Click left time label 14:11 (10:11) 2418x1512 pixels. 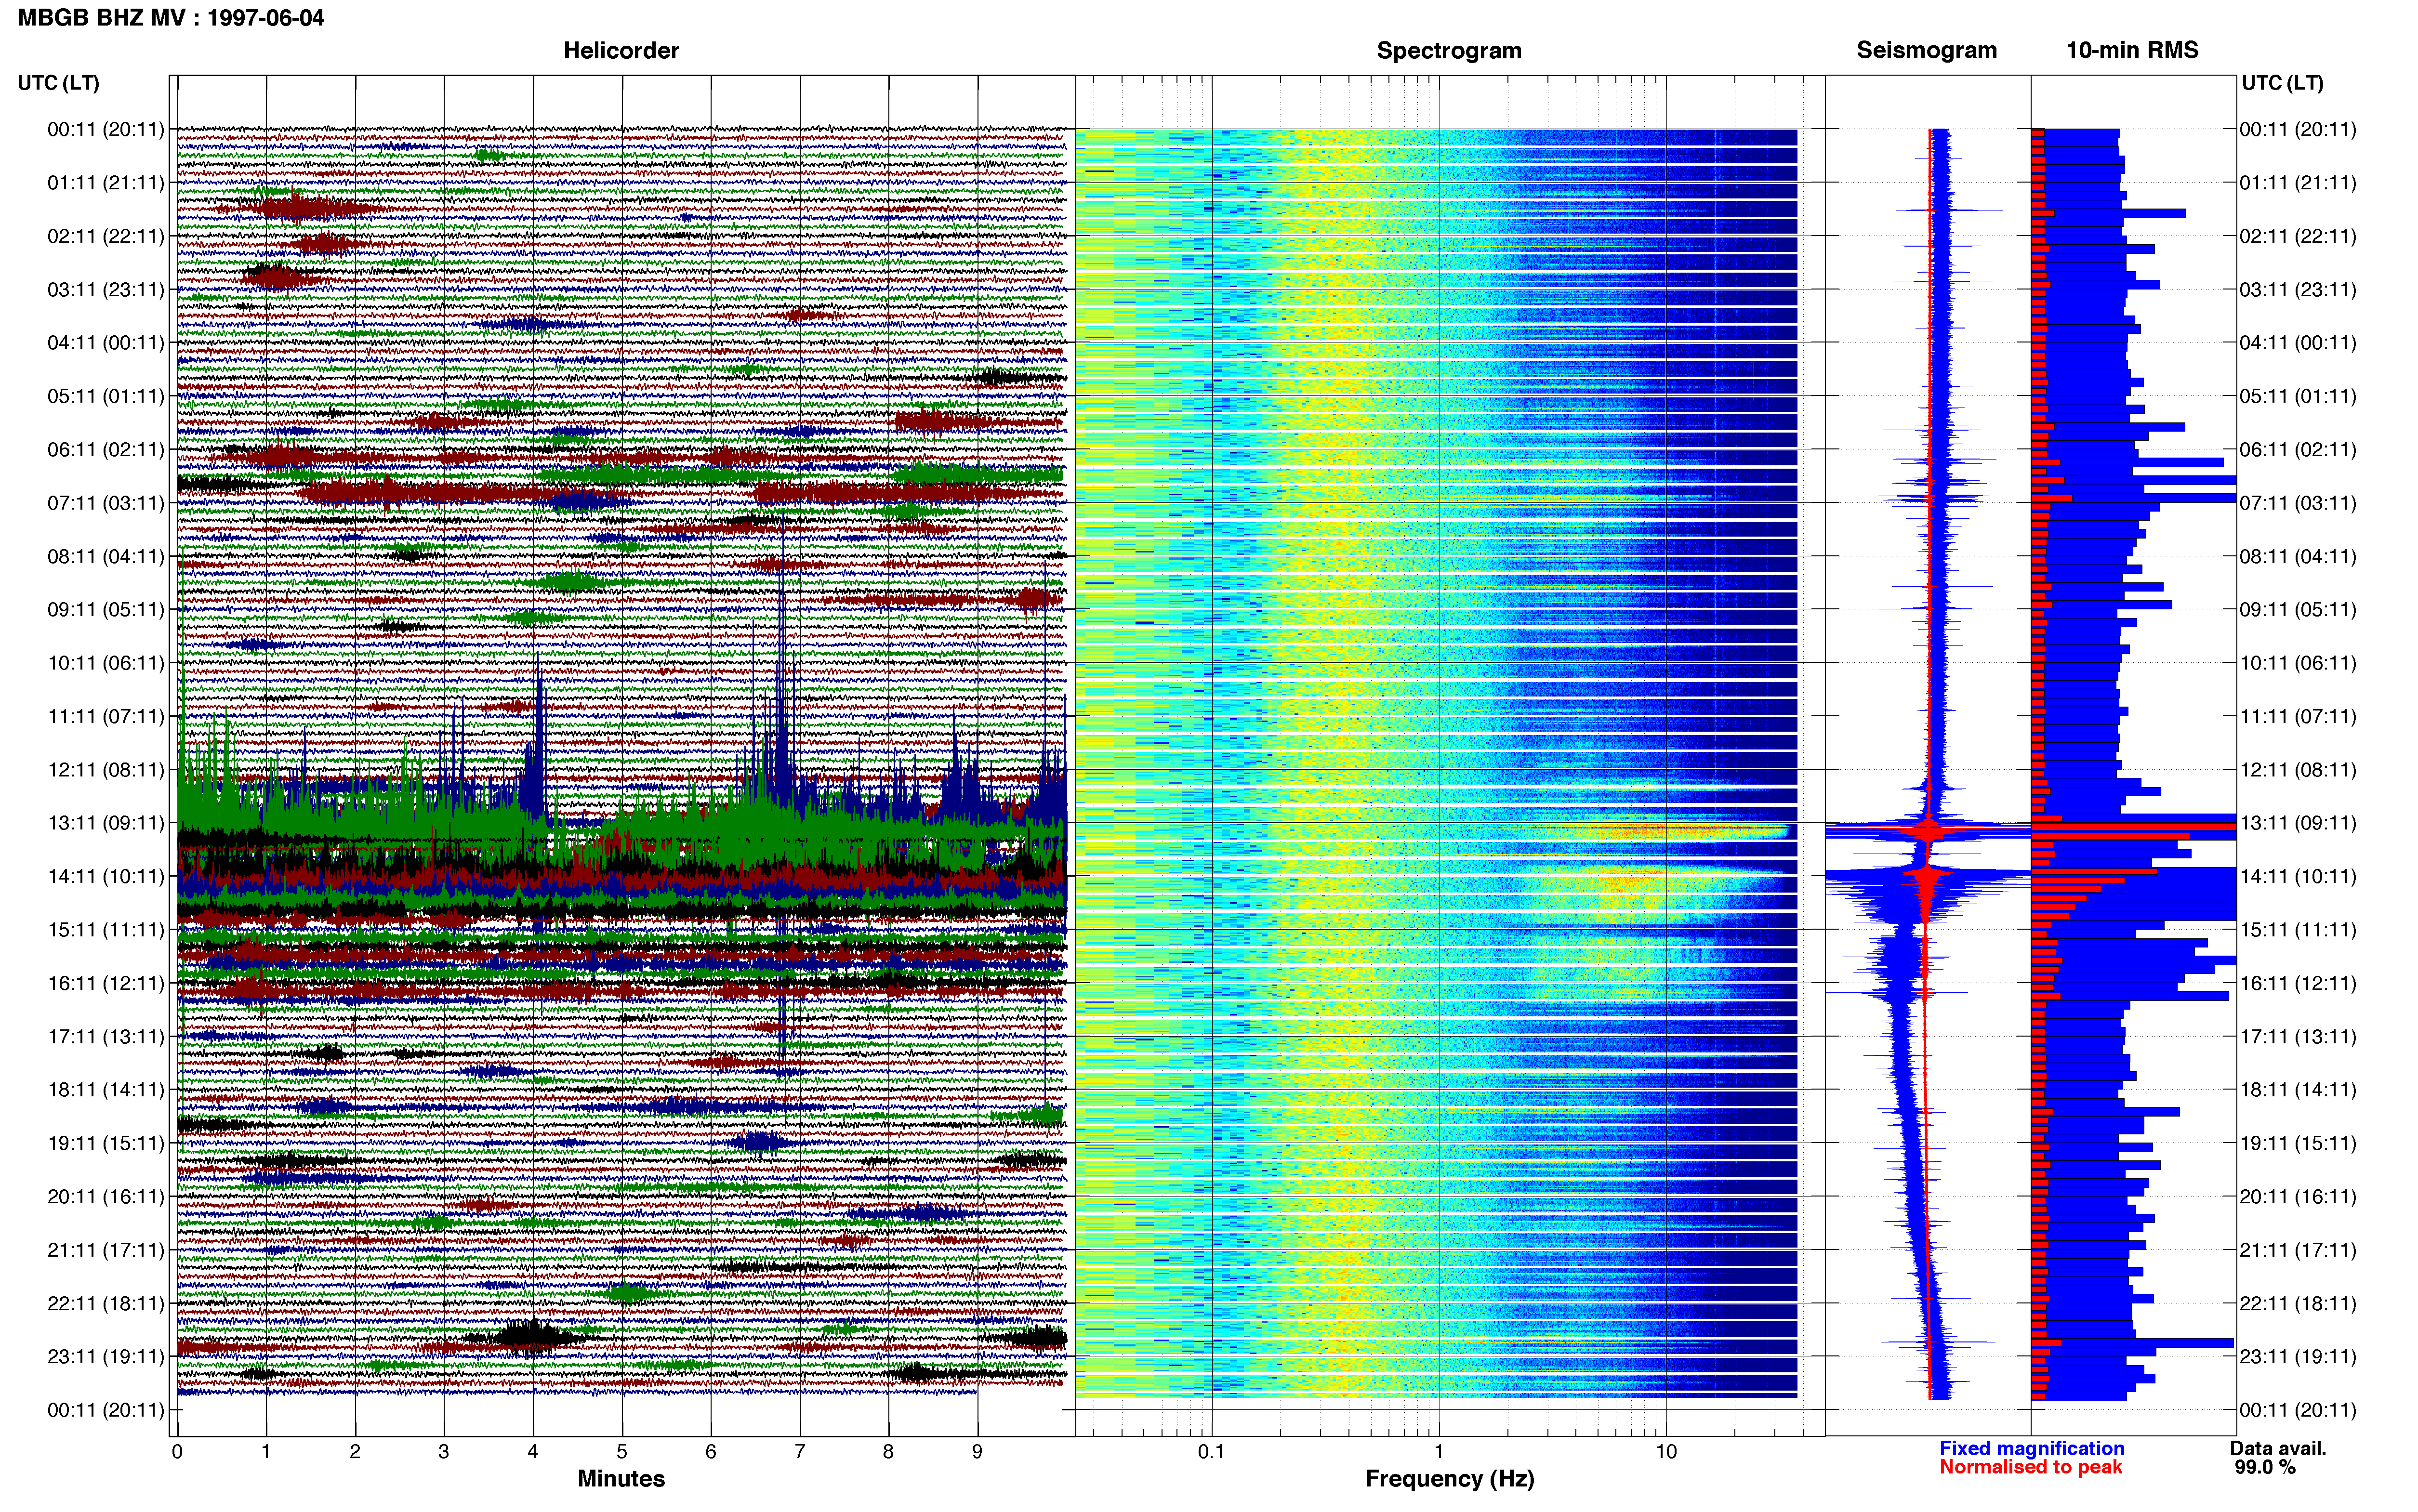pyautogui.click(x=106, y=876)
